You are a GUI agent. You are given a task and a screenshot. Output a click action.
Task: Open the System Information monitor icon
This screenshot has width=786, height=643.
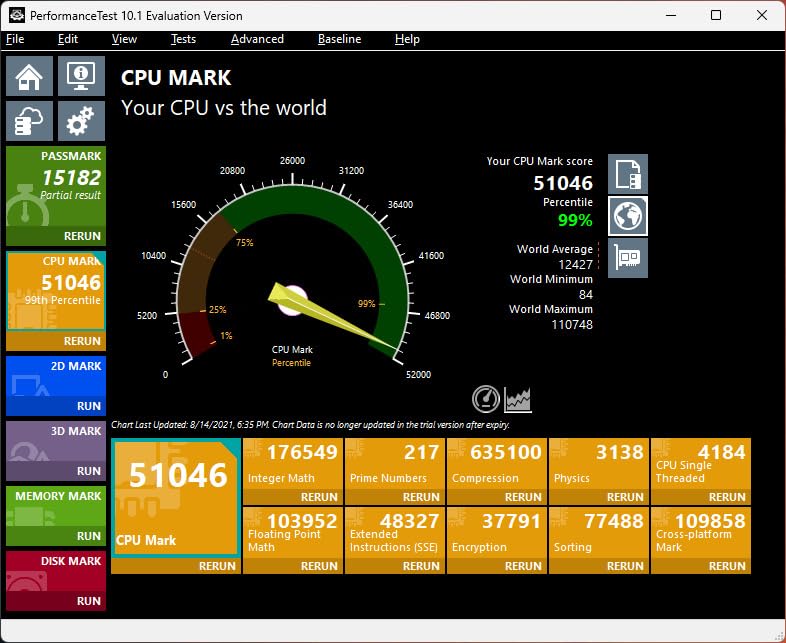(x=81, y=76)
